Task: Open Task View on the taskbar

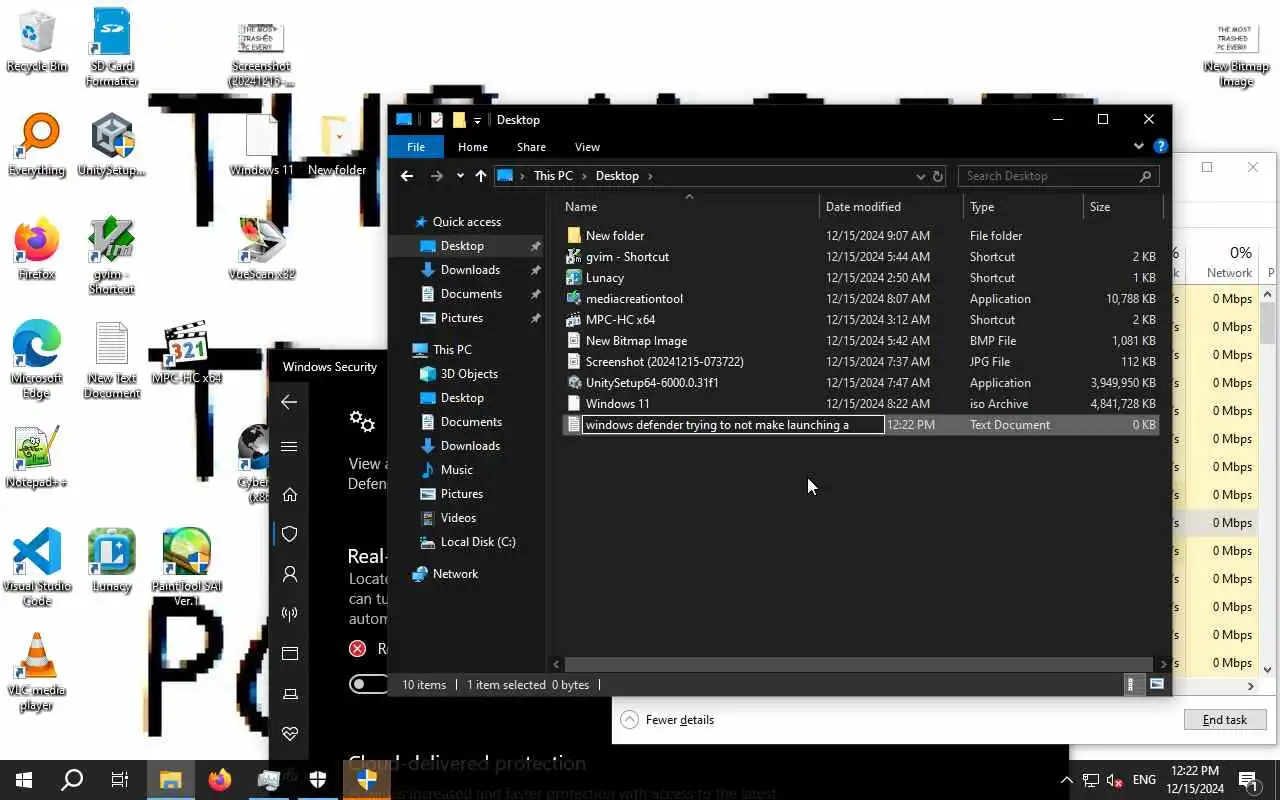Action: click(120, 780)
